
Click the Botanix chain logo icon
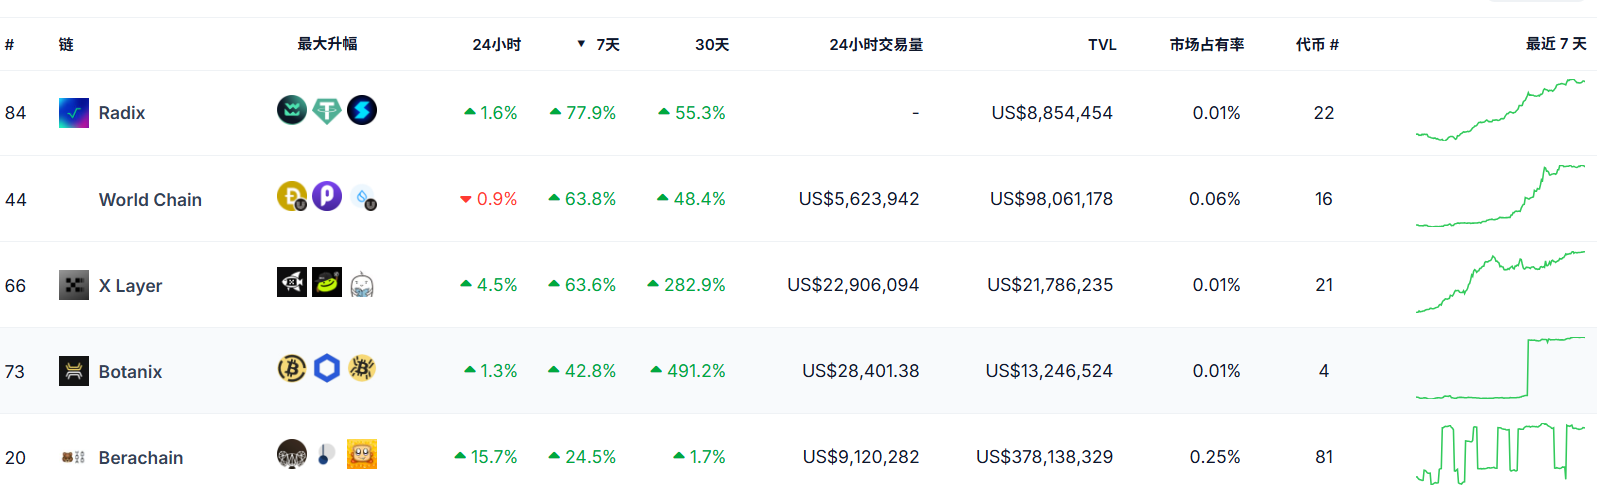[x=74, y=371]
